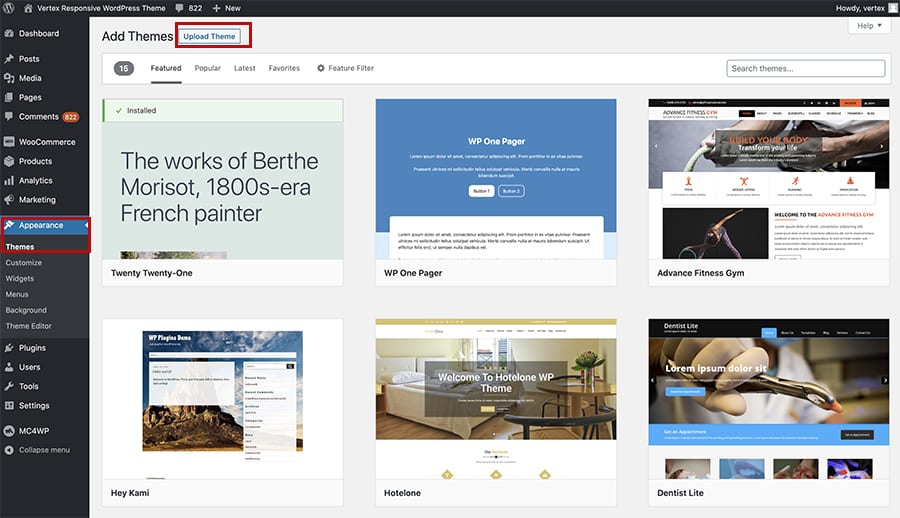This screenshot has height=518, width=900.
Task: Click the user avatar next to Howdy, vertex
Action: (894, 8)
